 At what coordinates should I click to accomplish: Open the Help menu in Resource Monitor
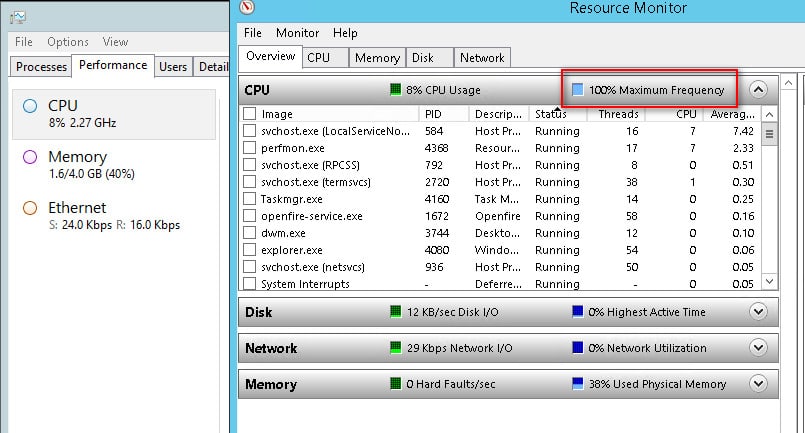tap(345, 33)
